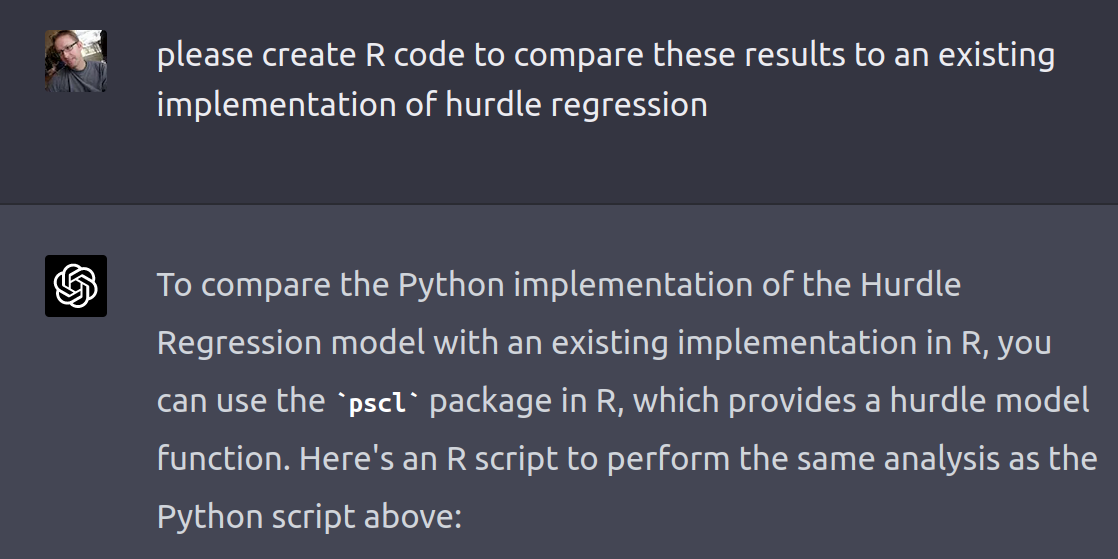Viewport: 1118px width, 559px height.
Task: Click the word "Hurdle" in the first response line
Action: coord(910,285)
